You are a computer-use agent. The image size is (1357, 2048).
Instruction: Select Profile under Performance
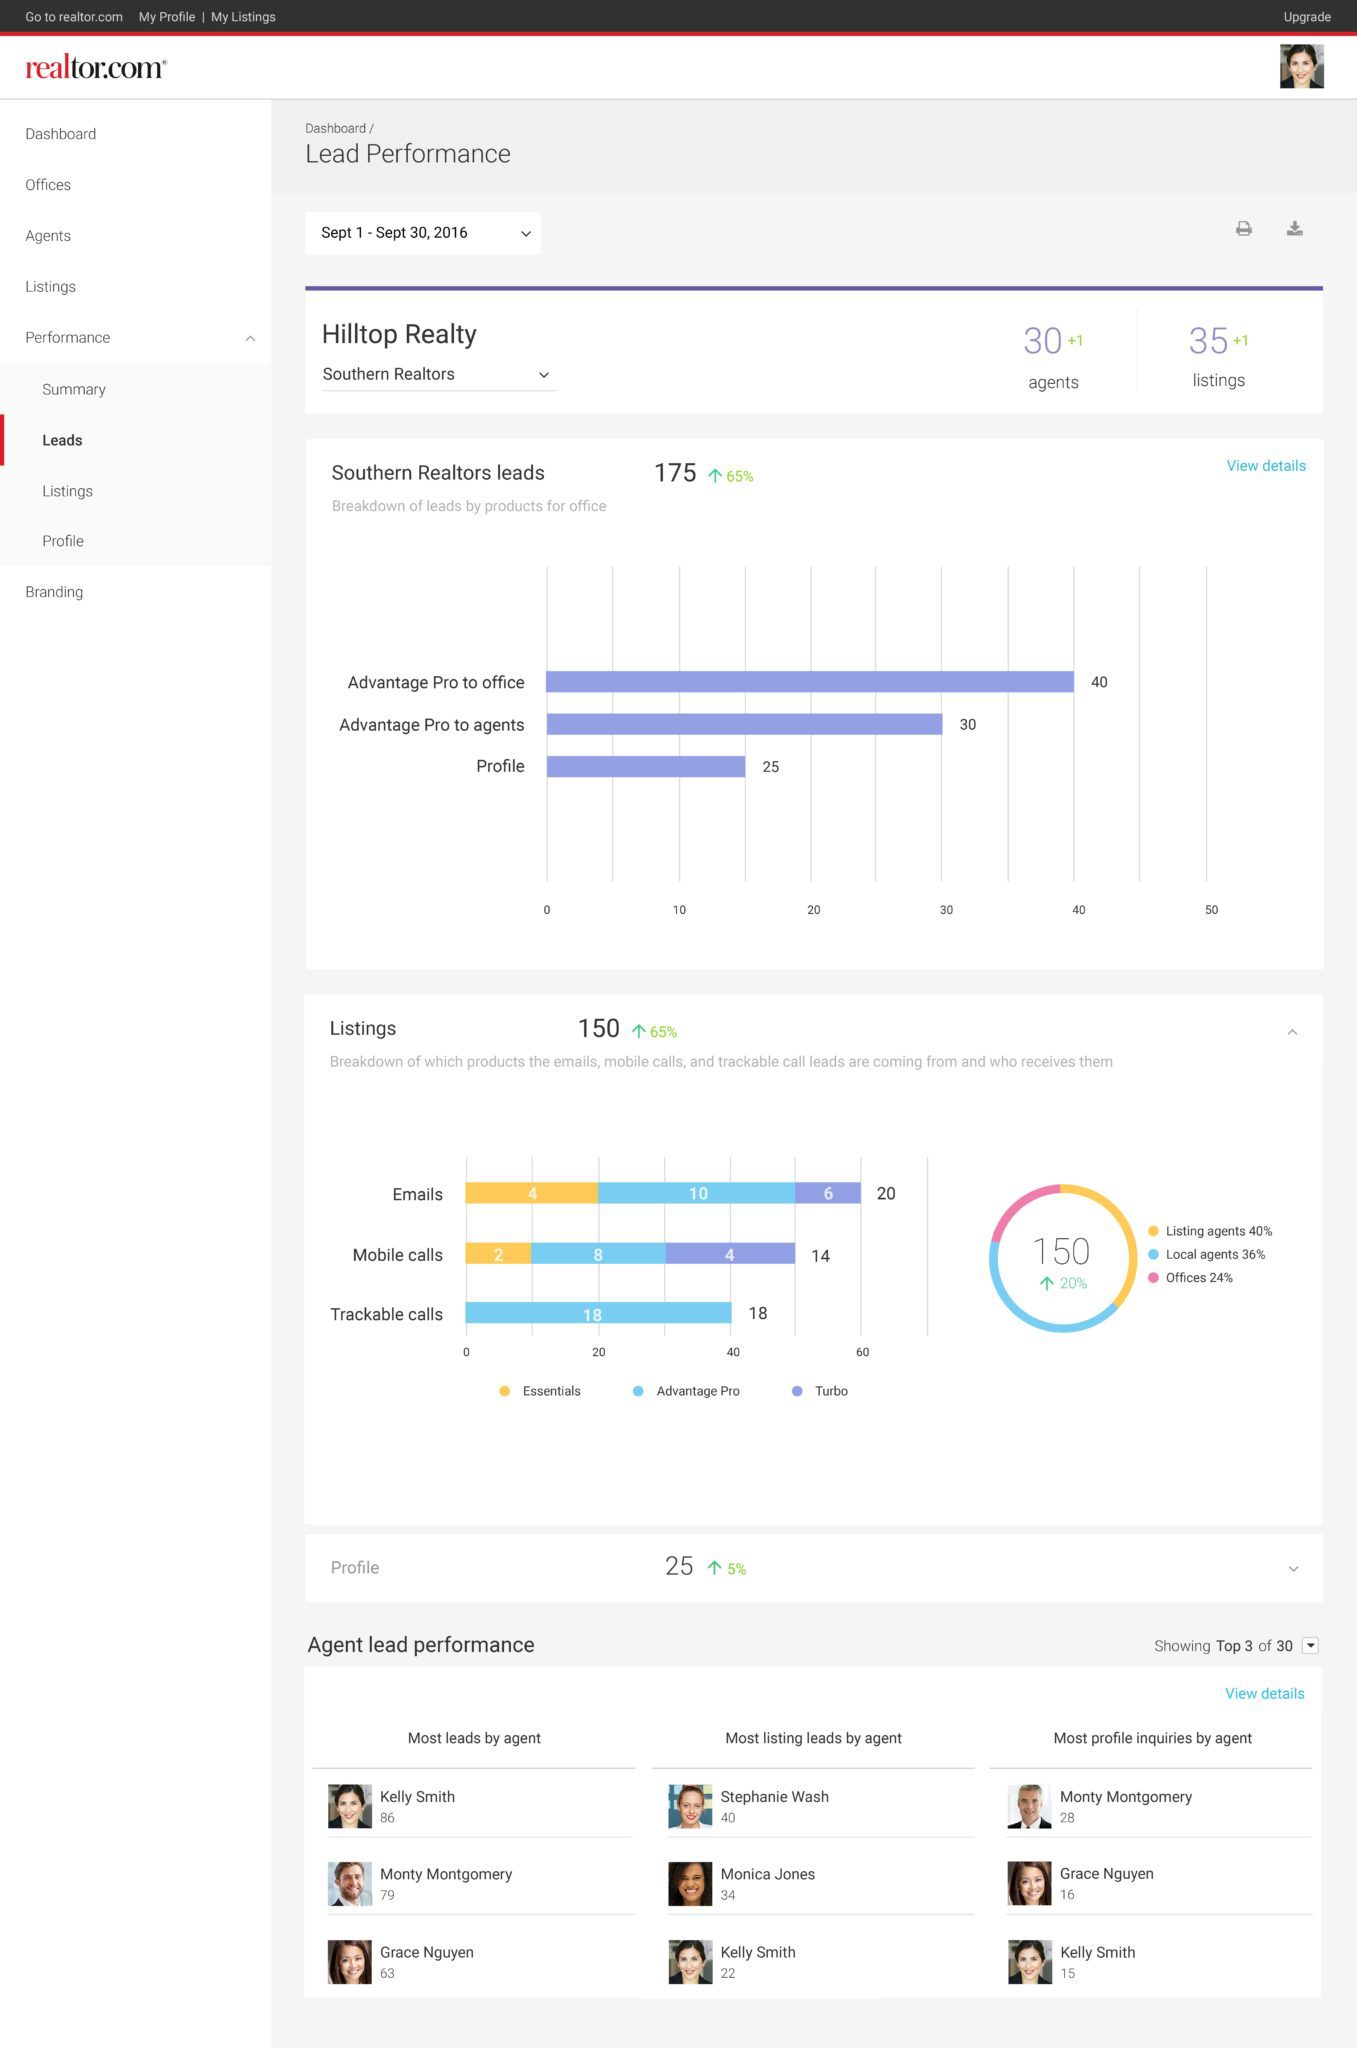pyautogui.click(x=63, y=541)
